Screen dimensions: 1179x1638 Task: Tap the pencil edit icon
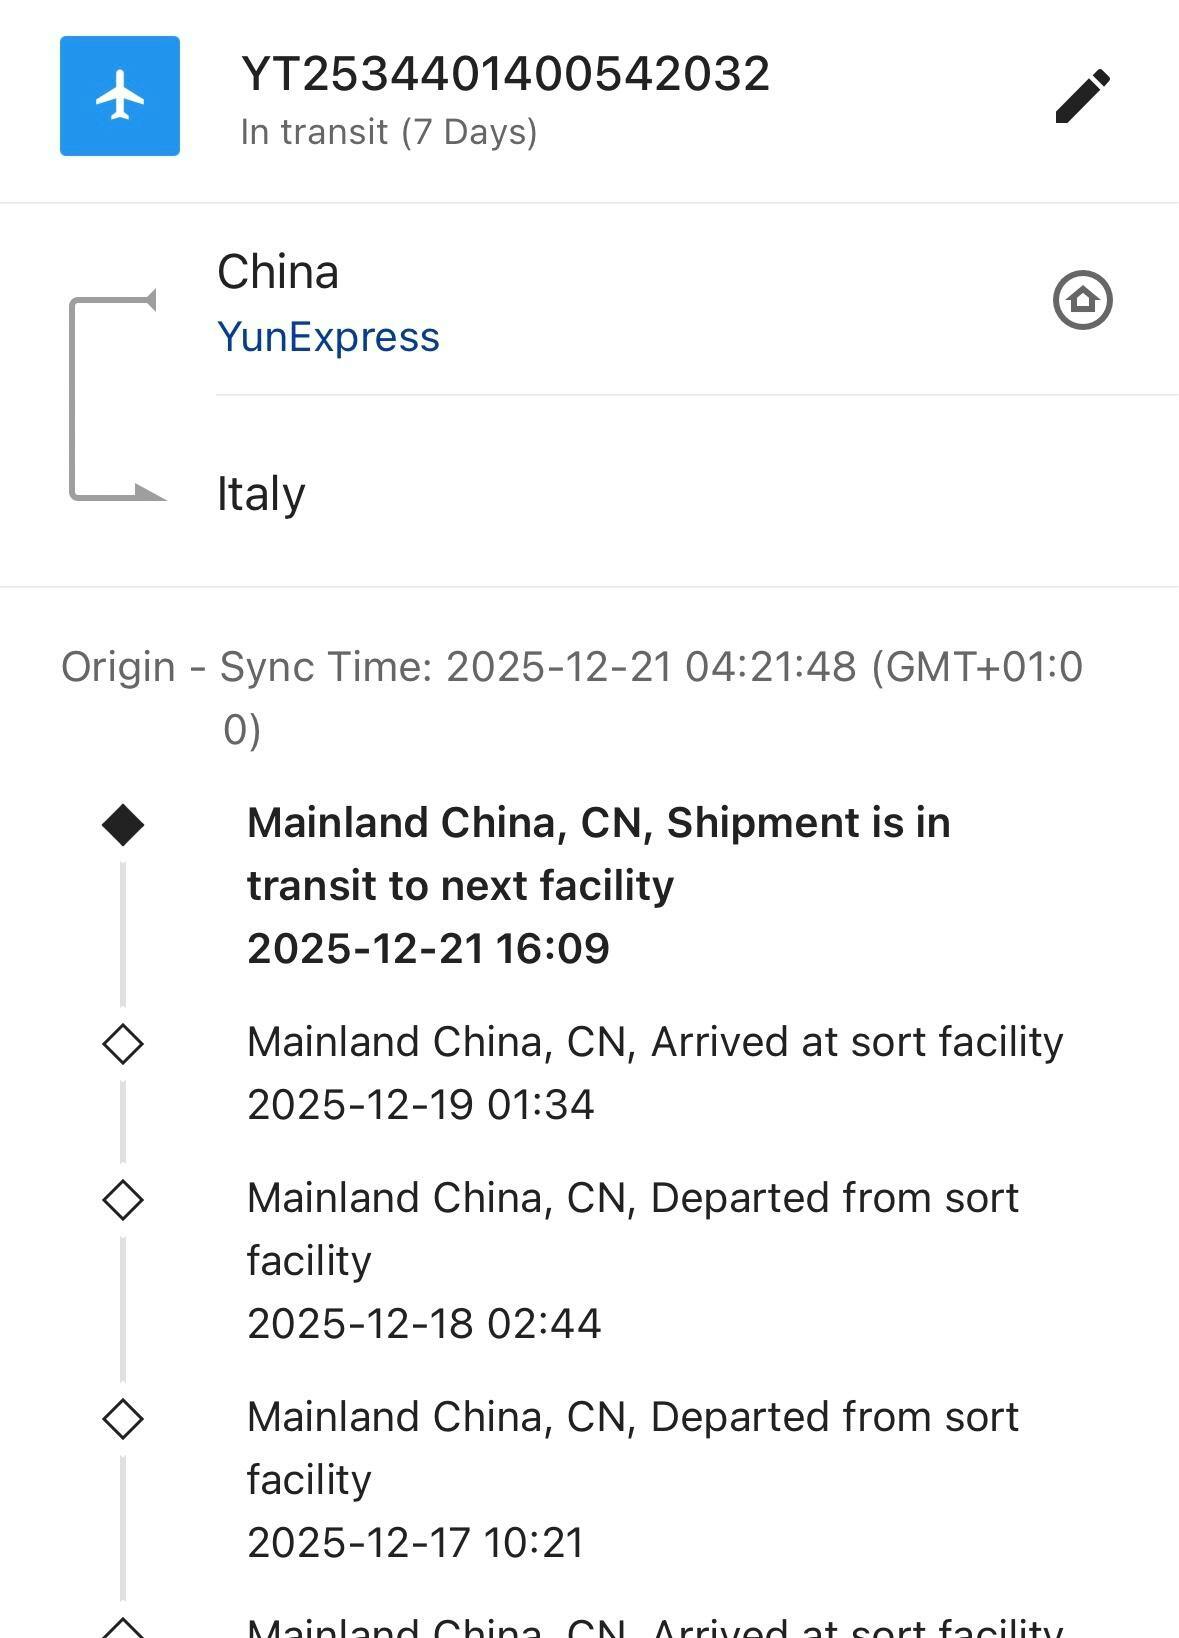(1082, 96)
